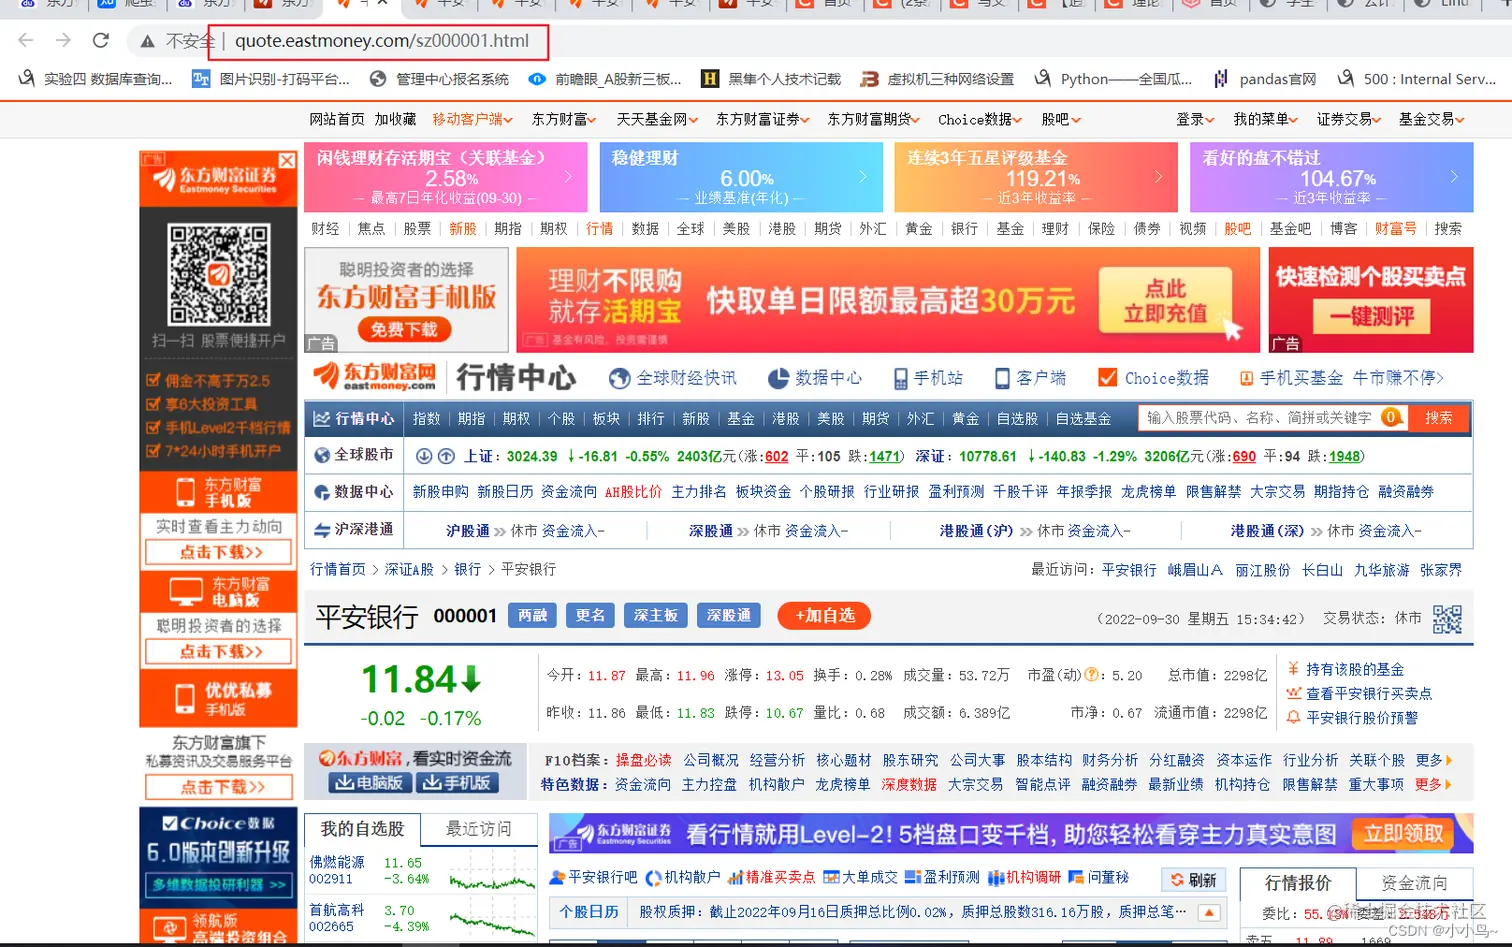Open the QR code icon by 交易状态

pyautogui.click(x=1447, y=619)
